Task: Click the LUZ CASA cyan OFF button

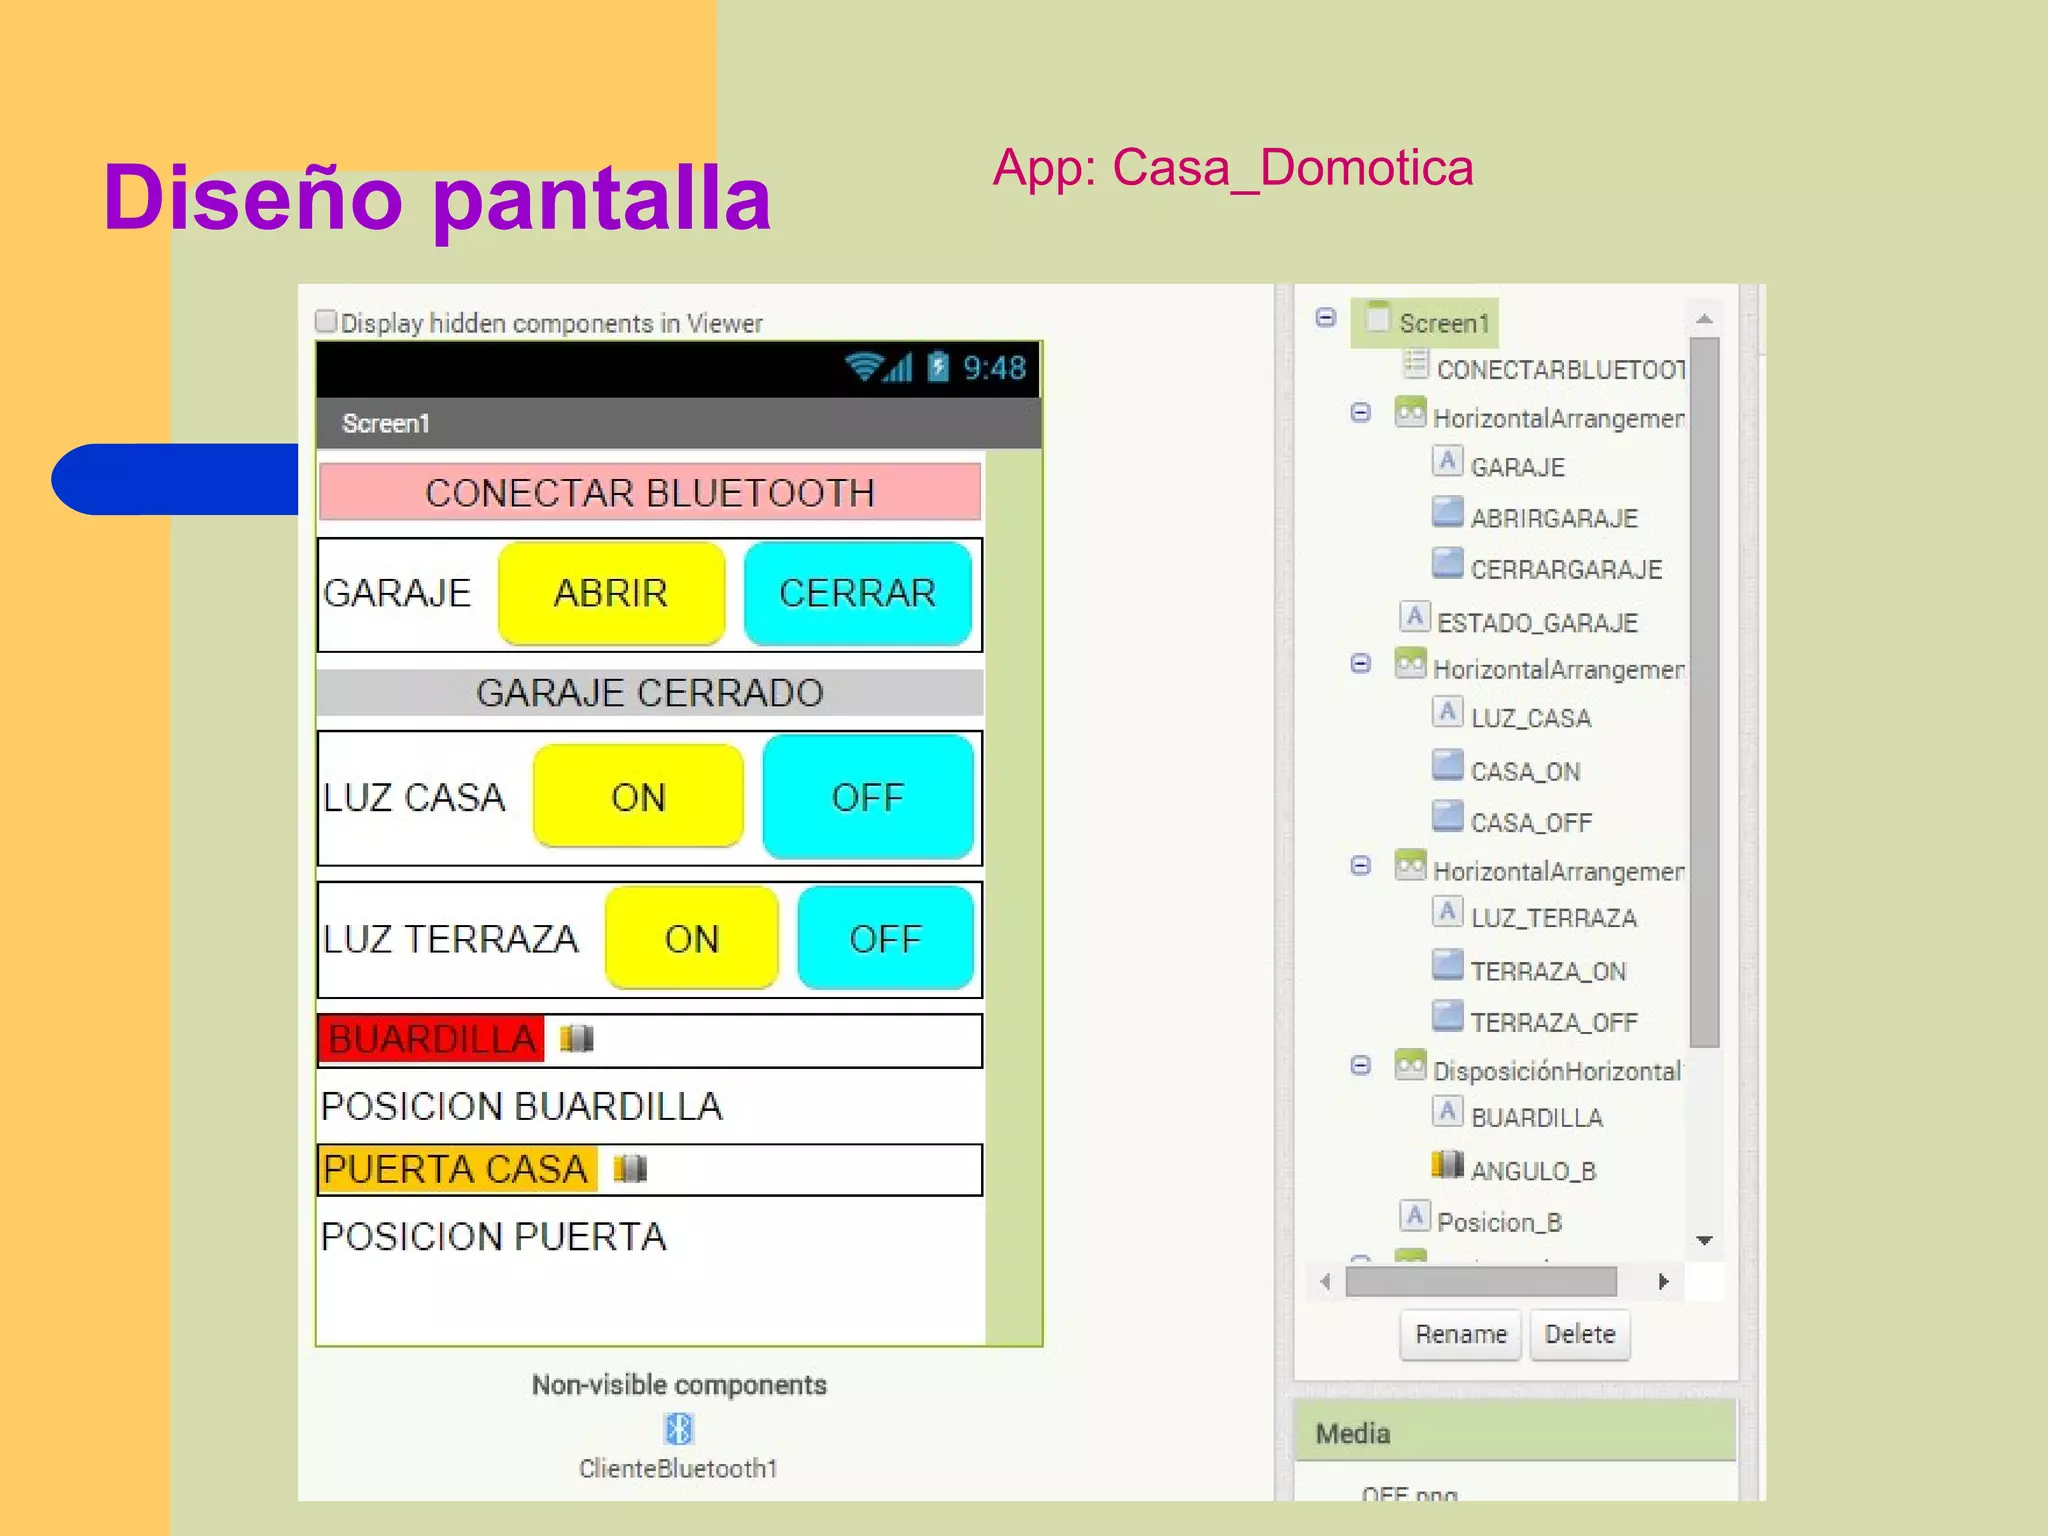Action: point(867,796)
